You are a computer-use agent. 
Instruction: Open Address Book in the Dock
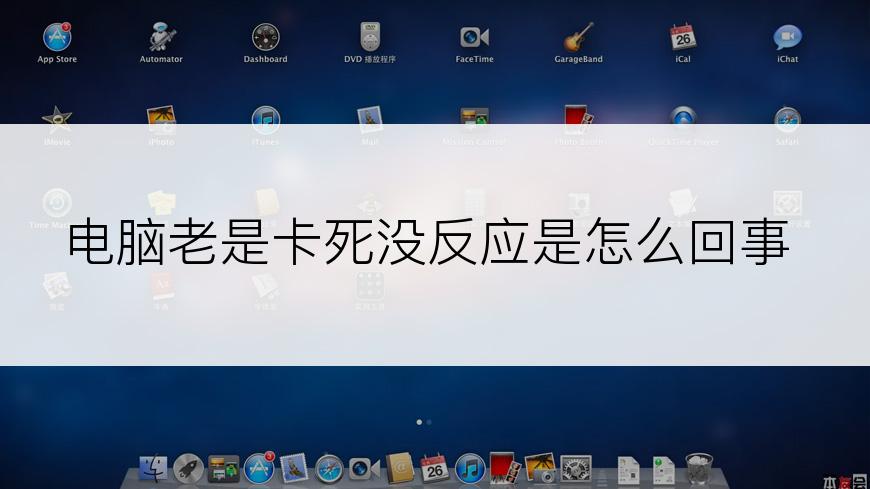tap(399, 468)
